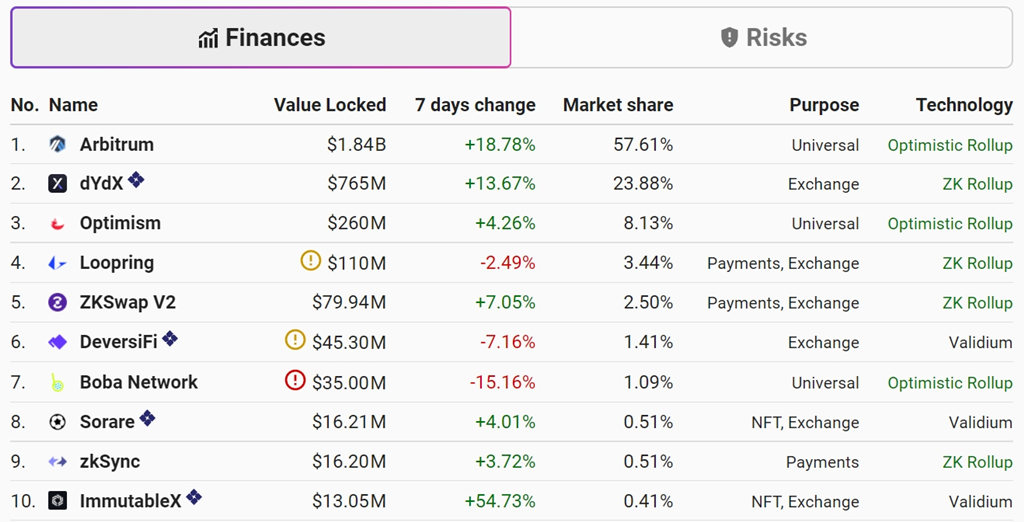
Task: Click the Loopring yellow warning icon
Action: (311, 261)
